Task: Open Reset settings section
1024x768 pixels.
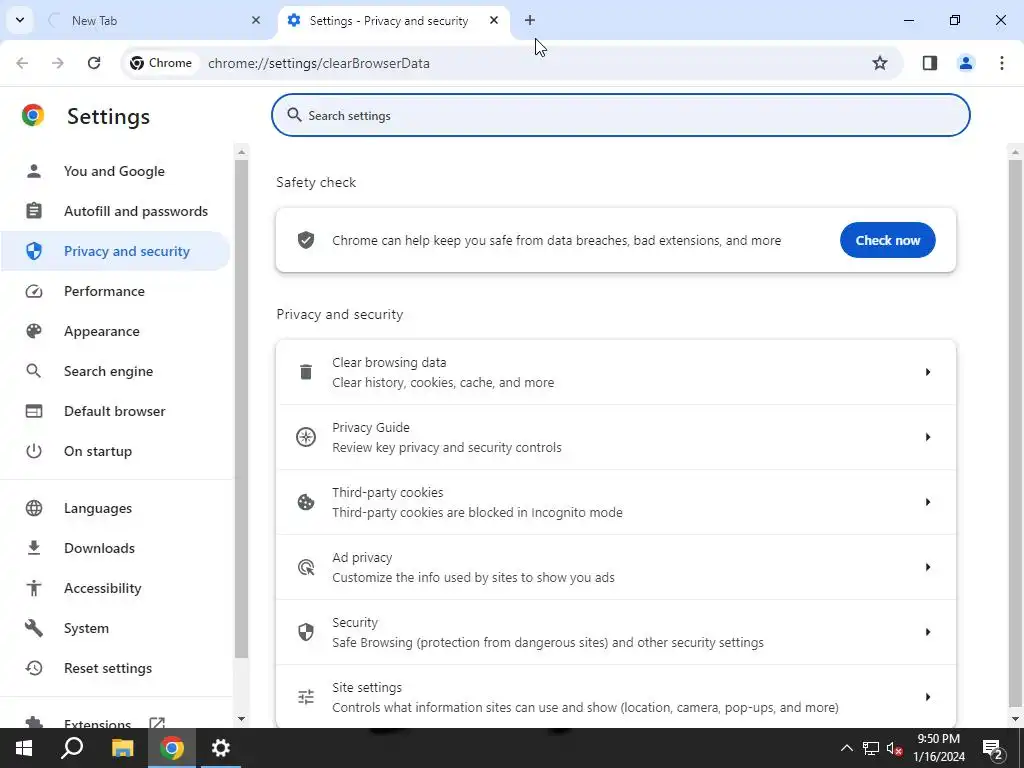Action: tap(116, 668)
